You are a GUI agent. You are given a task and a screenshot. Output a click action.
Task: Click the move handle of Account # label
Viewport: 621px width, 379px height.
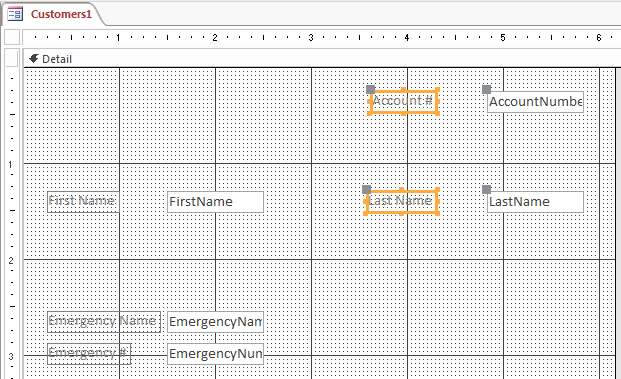(x=370, y=90)
